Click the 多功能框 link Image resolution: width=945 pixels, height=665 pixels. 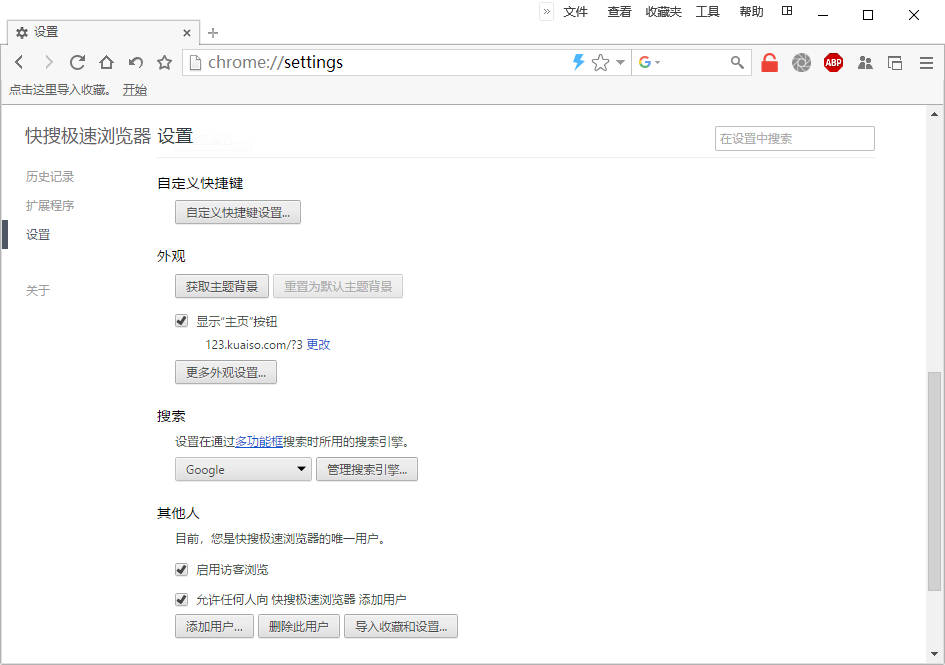coord(259,441)
